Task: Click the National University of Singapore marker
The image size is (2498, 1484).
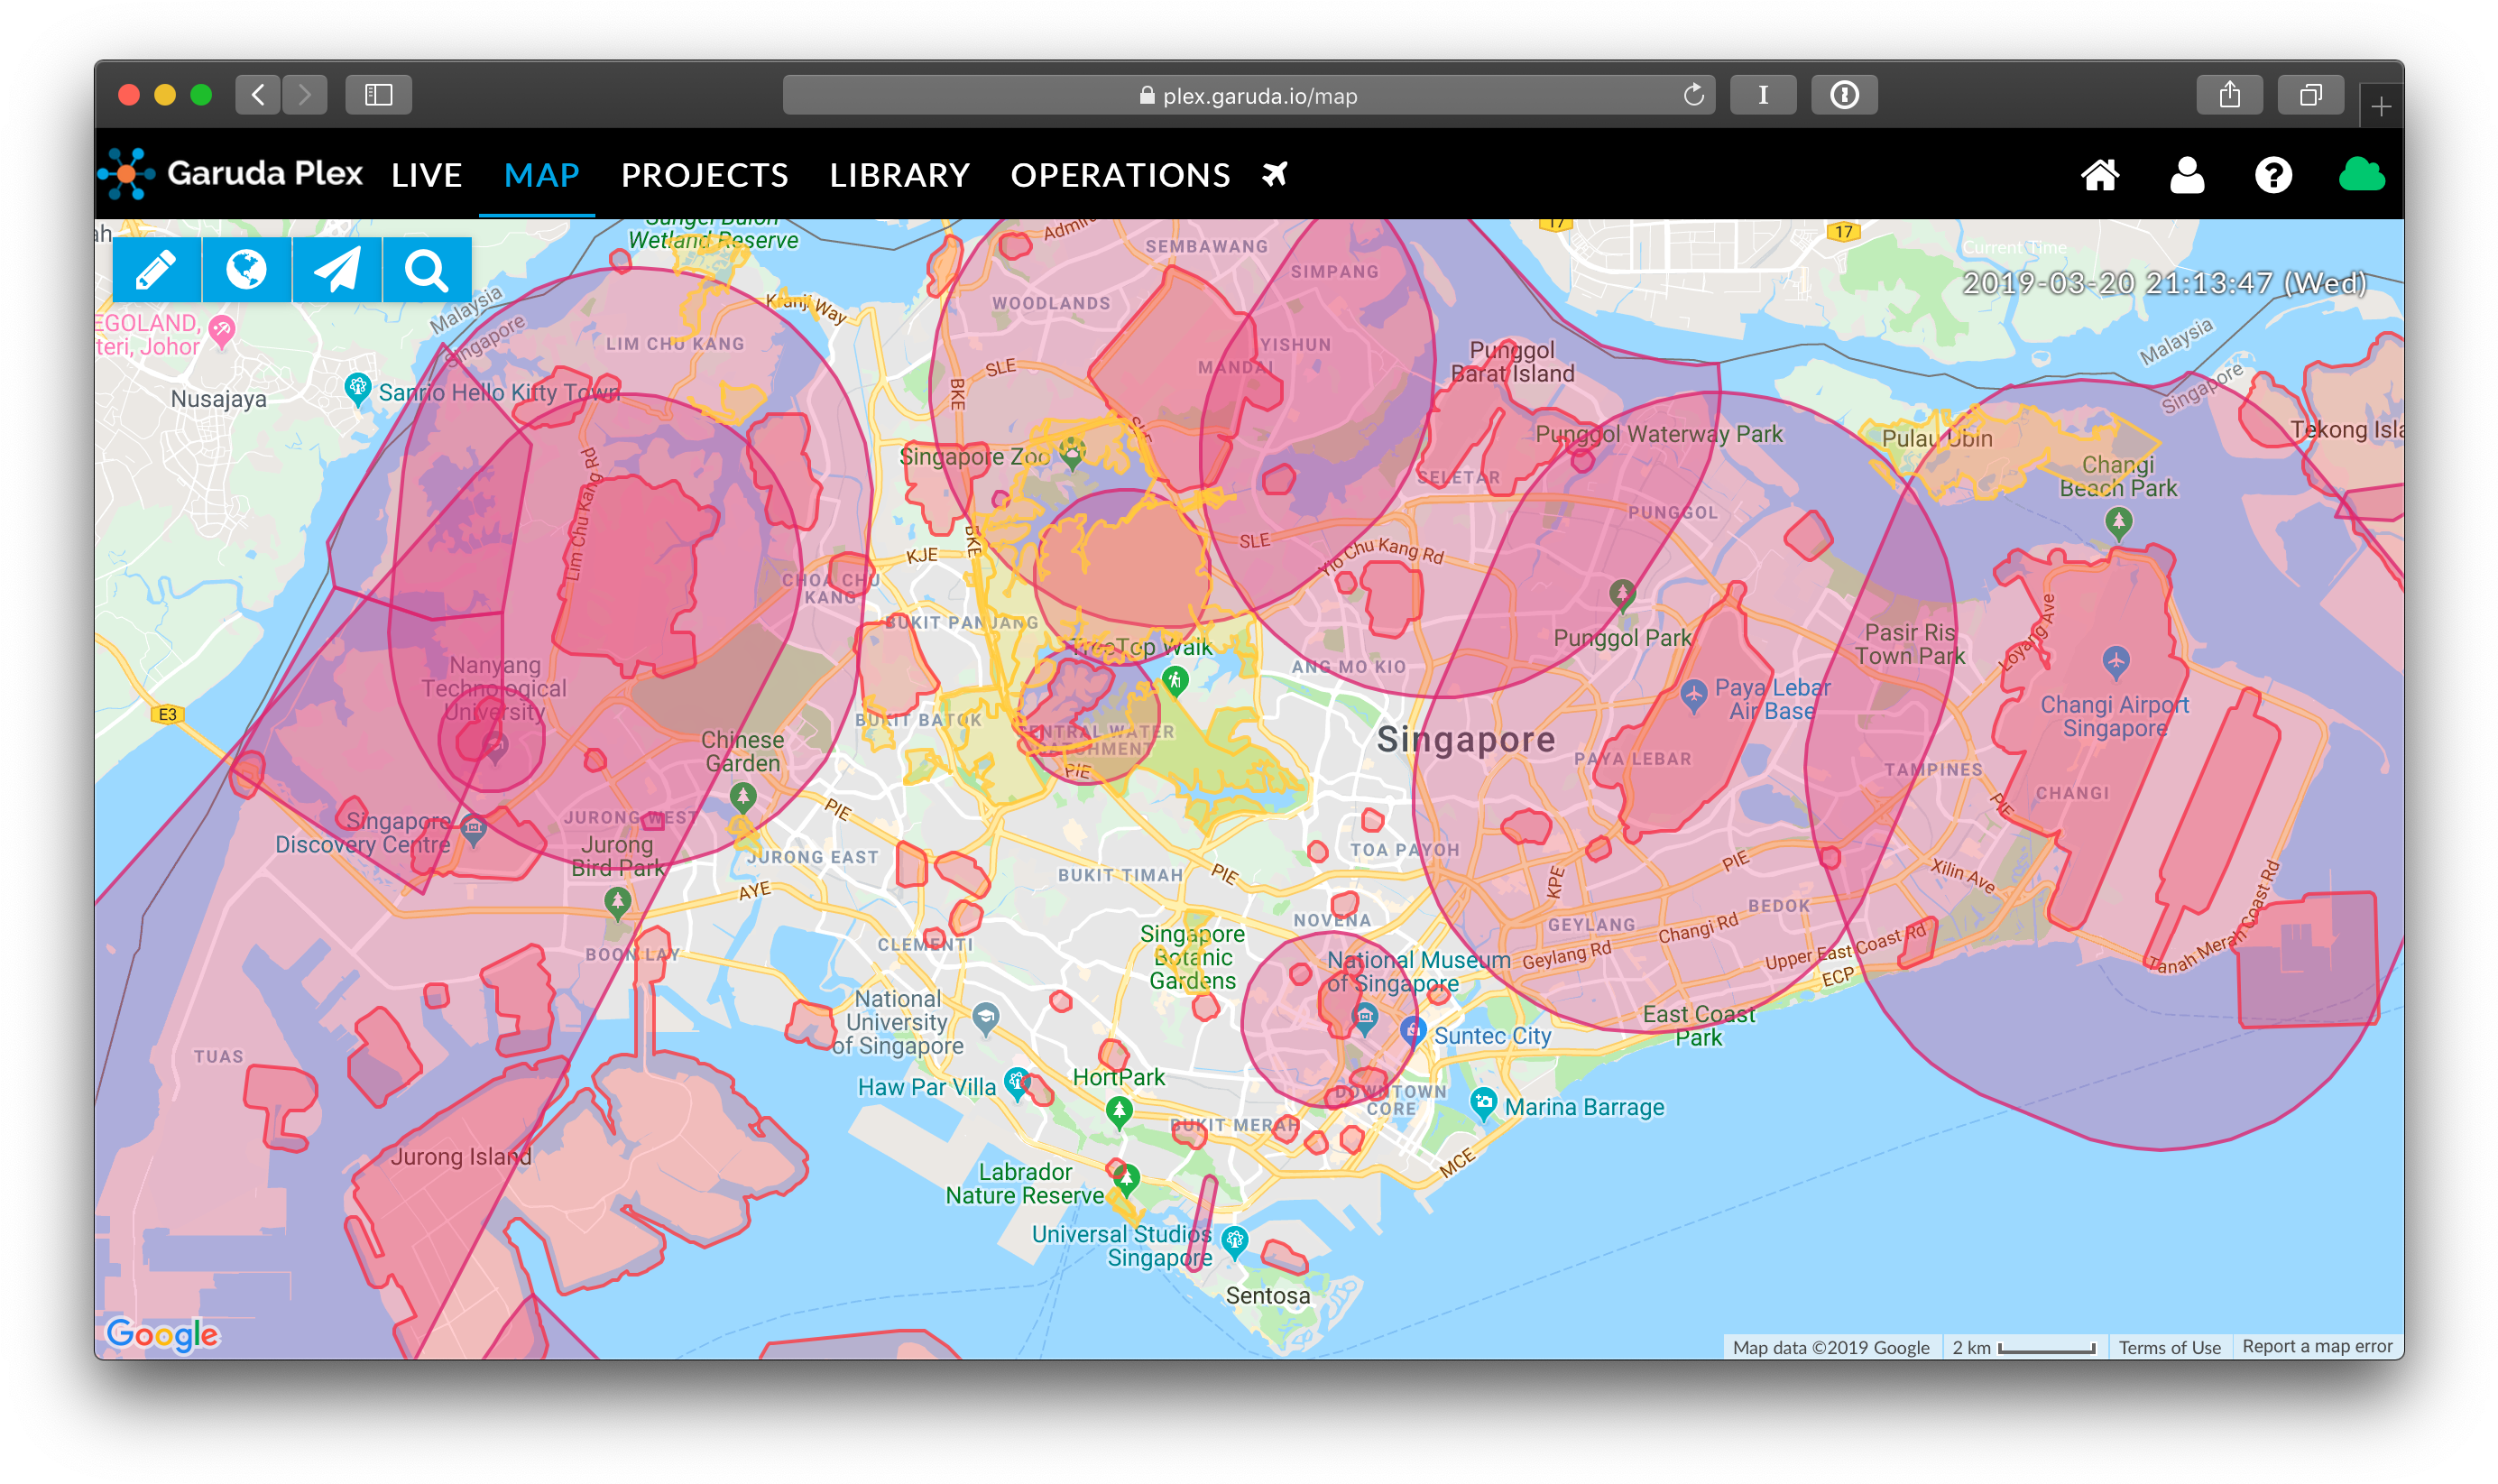Action: tap(985, 1019)
